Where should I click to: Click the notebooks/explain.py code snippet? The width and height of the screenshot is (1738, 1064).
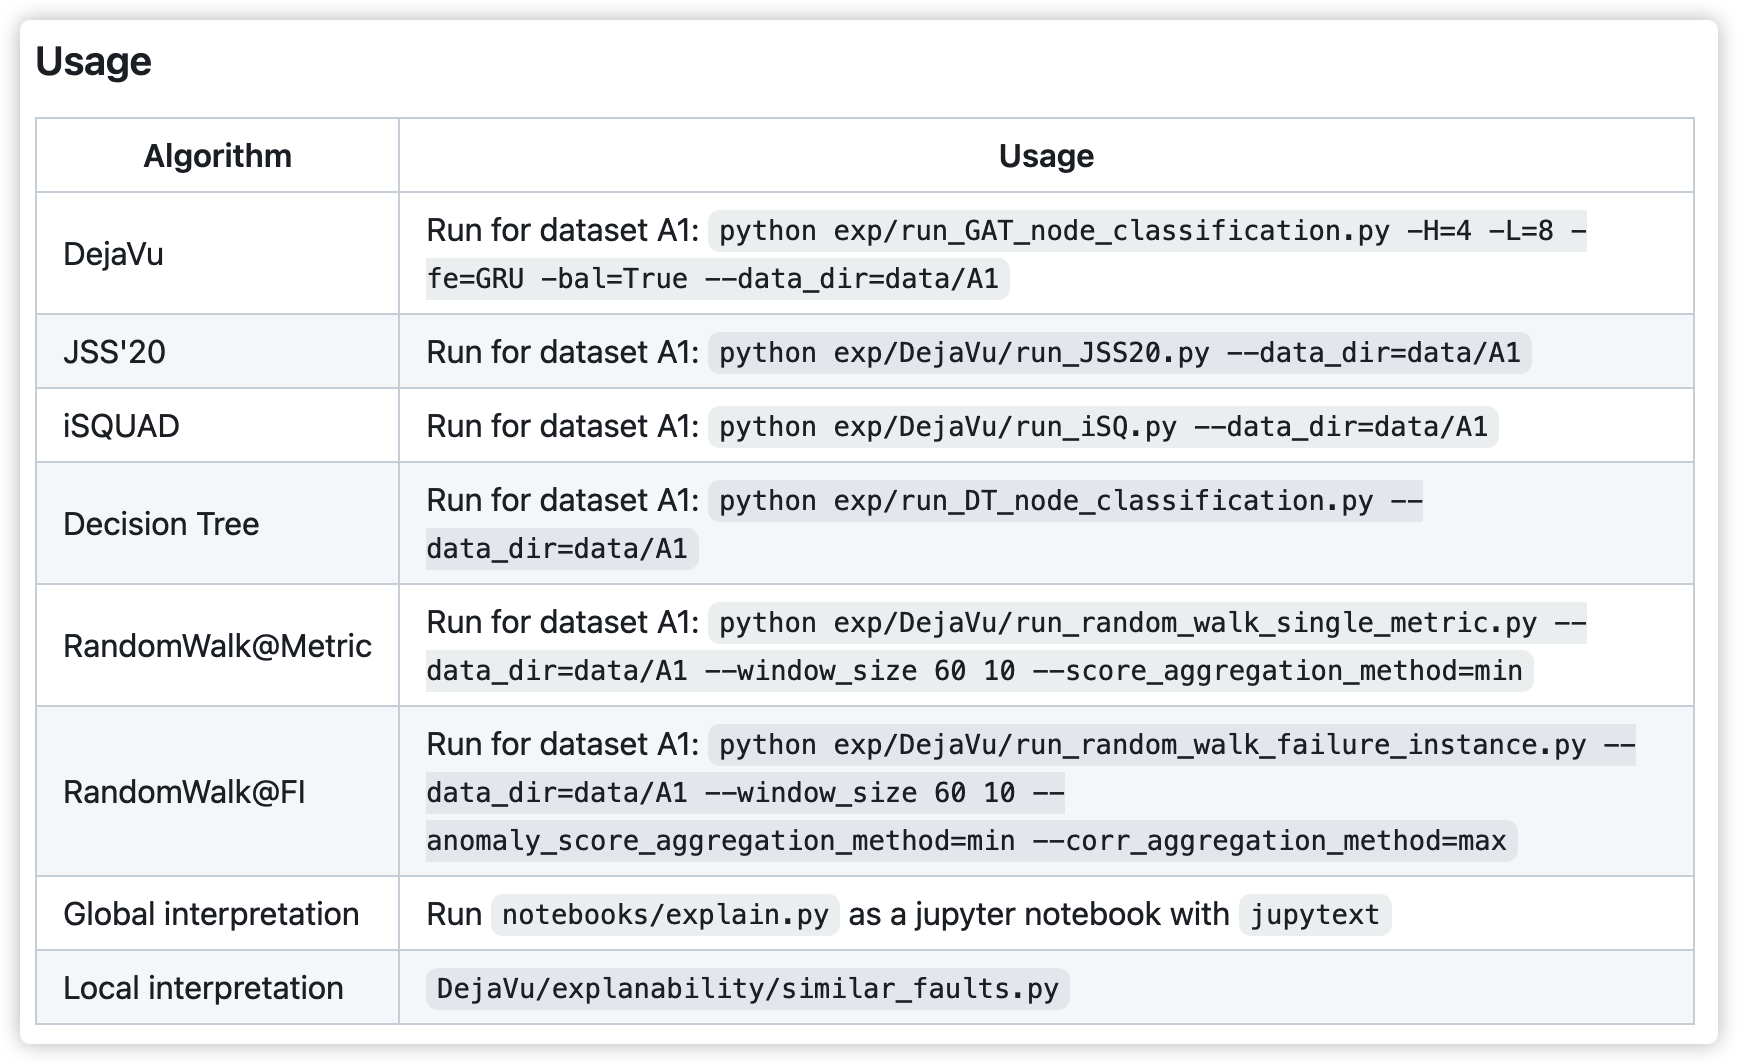click(x=665, y=914)
